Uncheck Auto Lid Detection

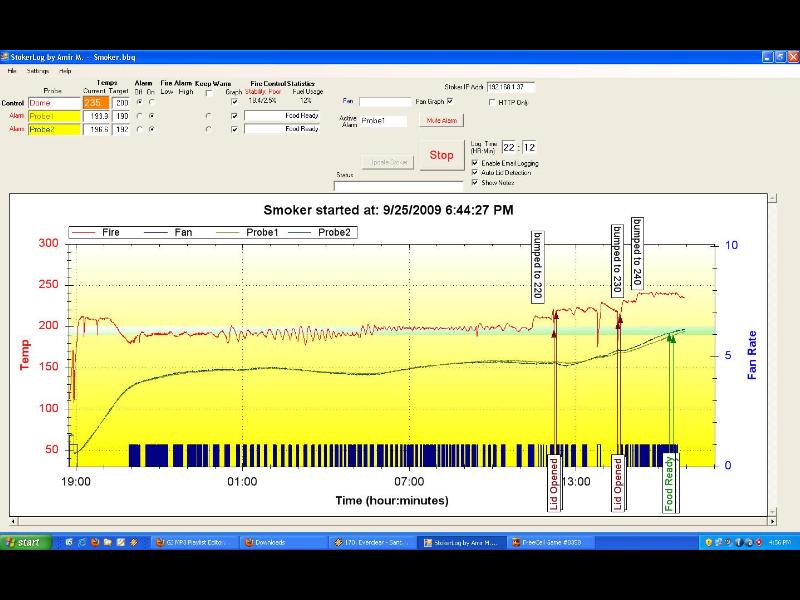(x=475, y=173)
